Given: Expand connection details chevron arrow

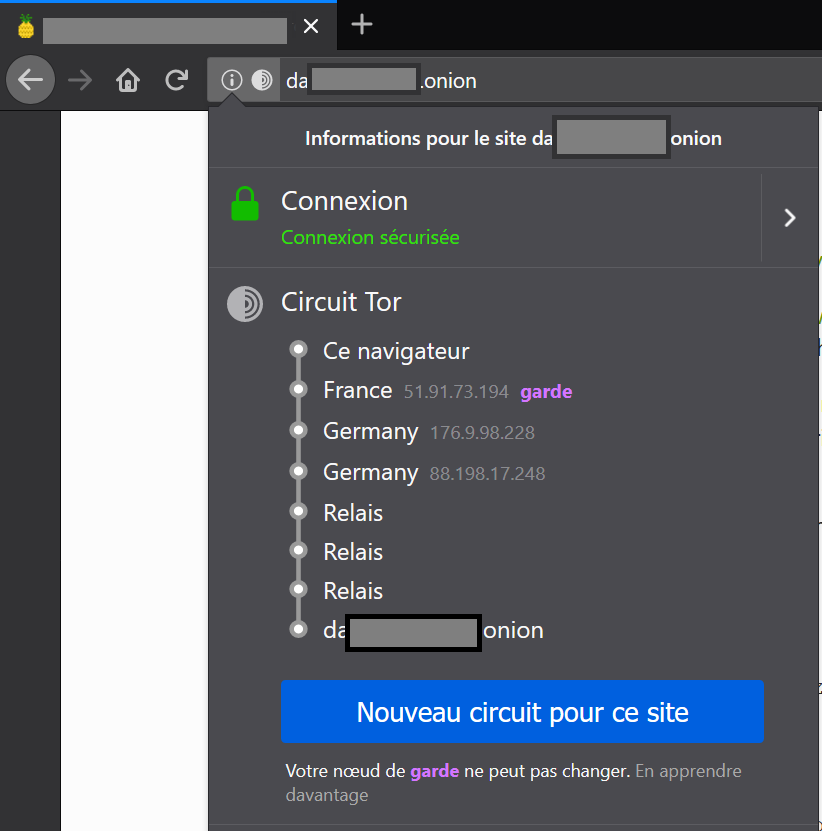Looking at the screenshot, I should pos(790,218).
